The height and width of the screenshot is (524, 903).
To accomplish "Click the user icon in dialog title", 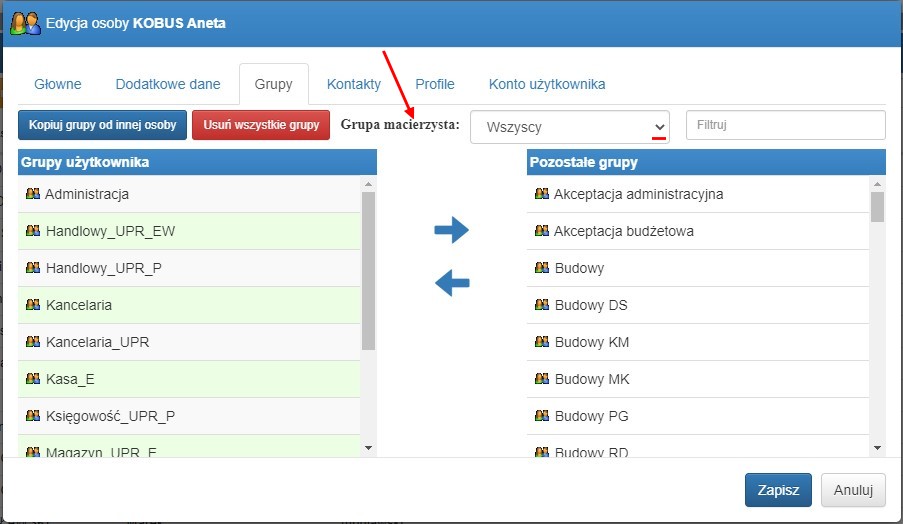I will [x=25, y=23].
